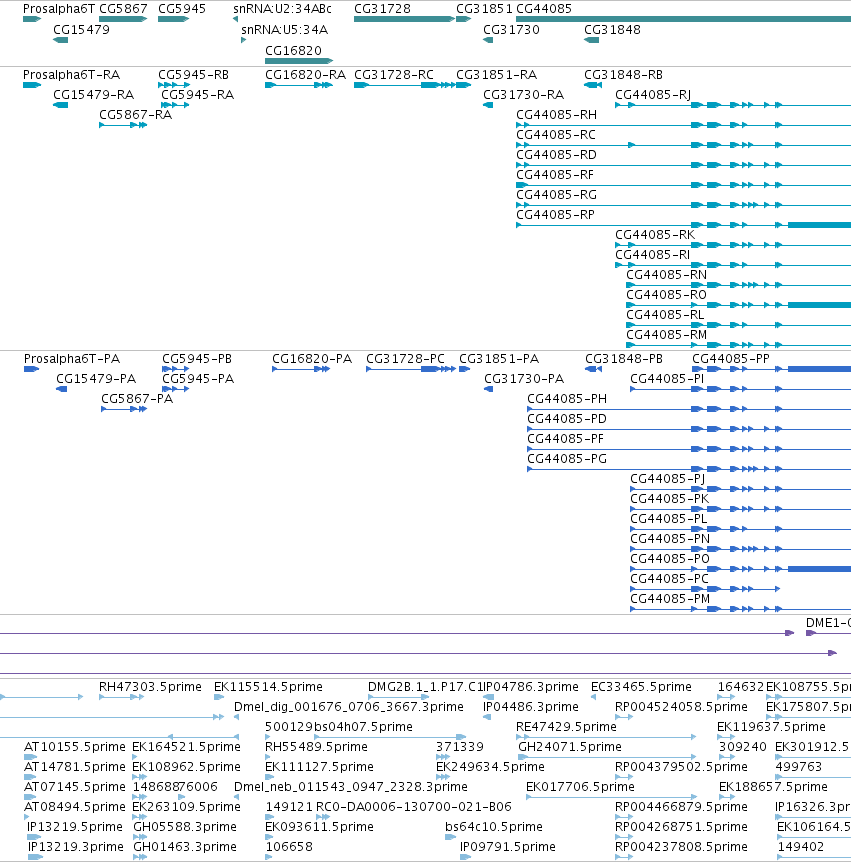Click EST EK115514.5prime label
851x862 pixels.
click(268, 687)
